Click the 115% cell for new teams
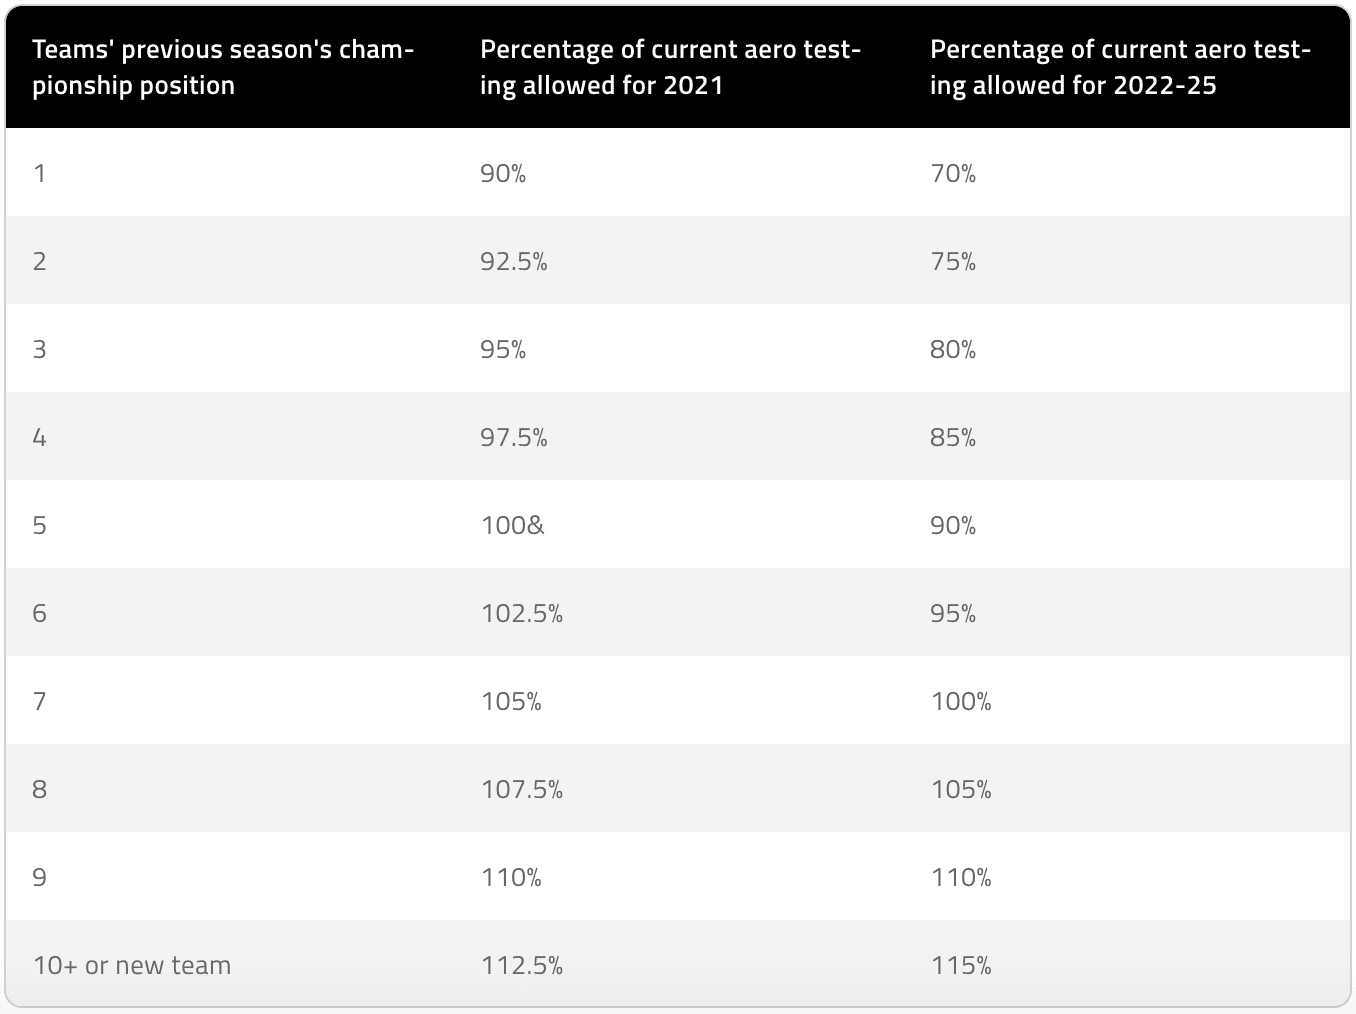 961,965
